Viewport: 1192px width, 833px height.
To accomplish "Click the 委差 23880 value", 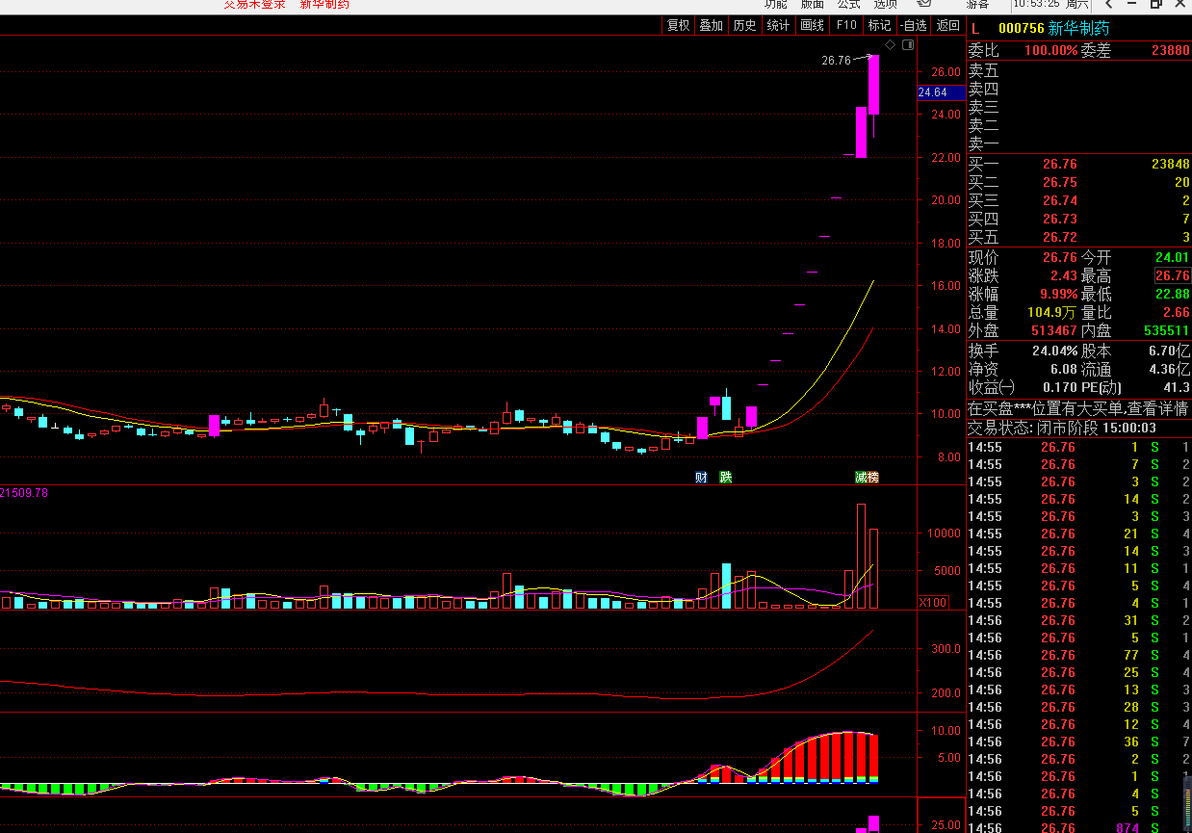I will click(1170, 51).
